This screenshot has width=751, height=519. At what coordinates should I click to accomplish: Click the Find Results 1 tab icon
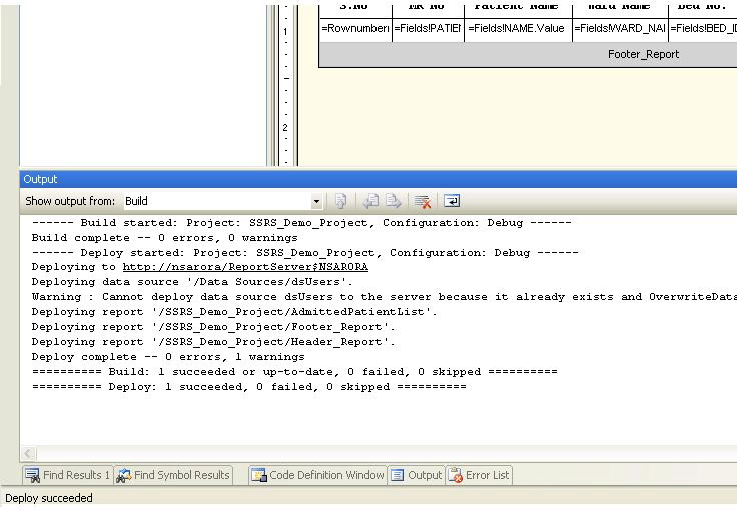[33, 475]
